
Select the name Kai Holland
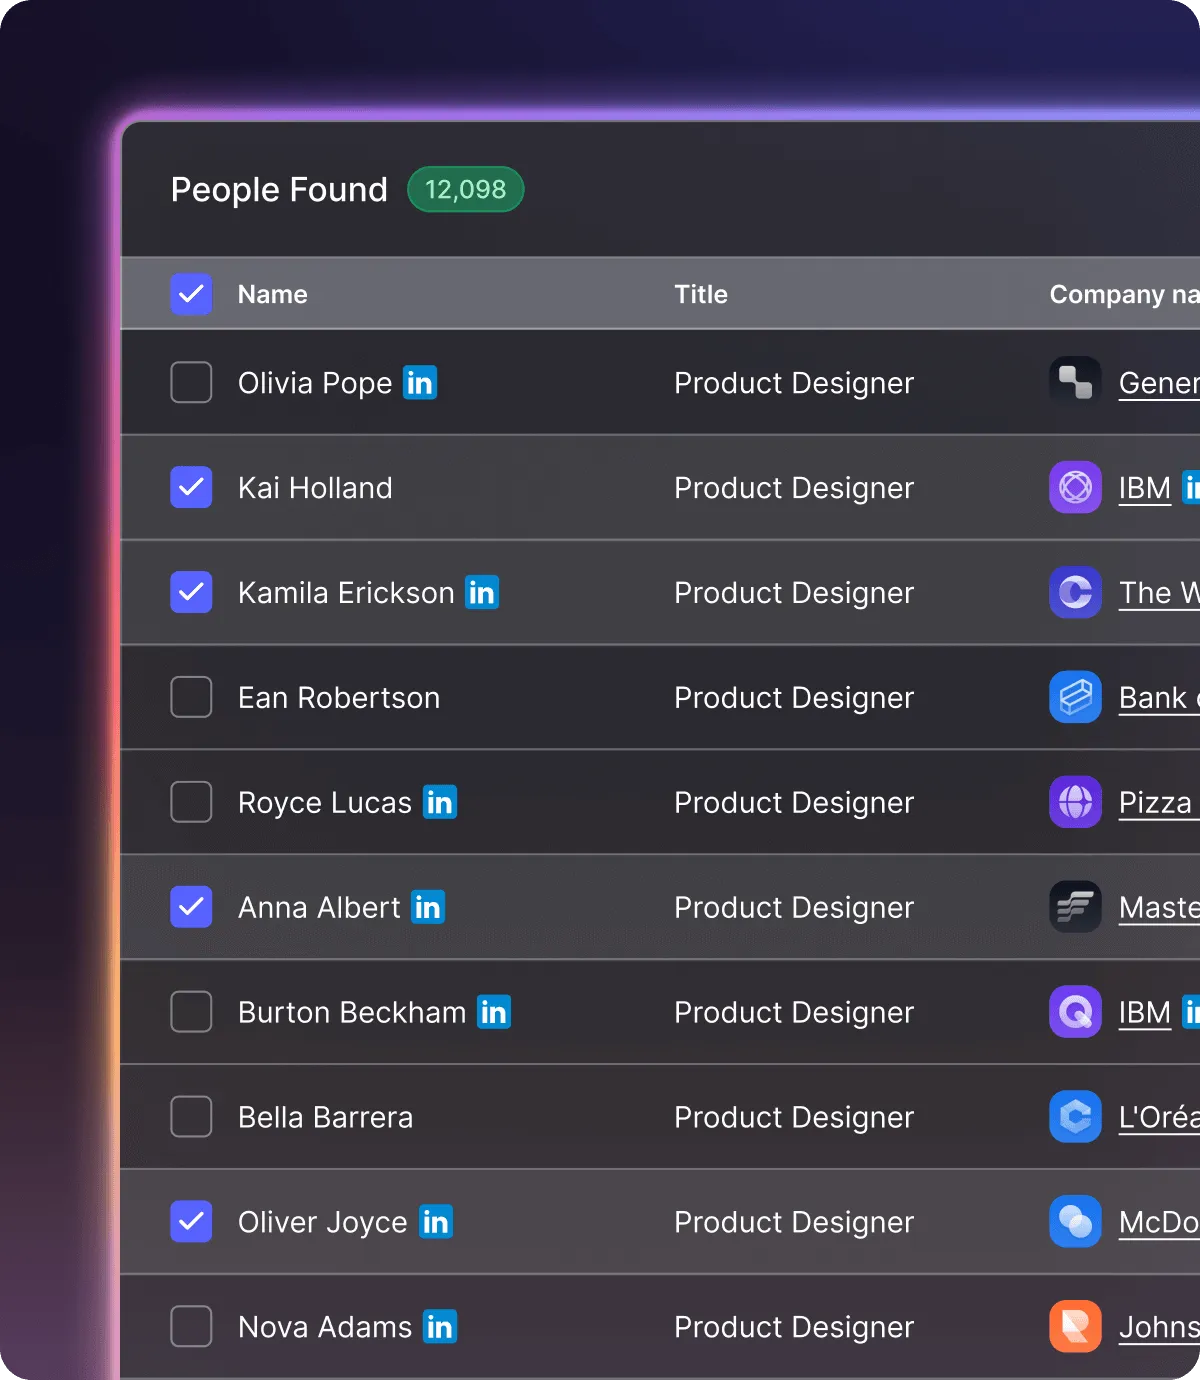pyautogui.click(x=315, y=488)
